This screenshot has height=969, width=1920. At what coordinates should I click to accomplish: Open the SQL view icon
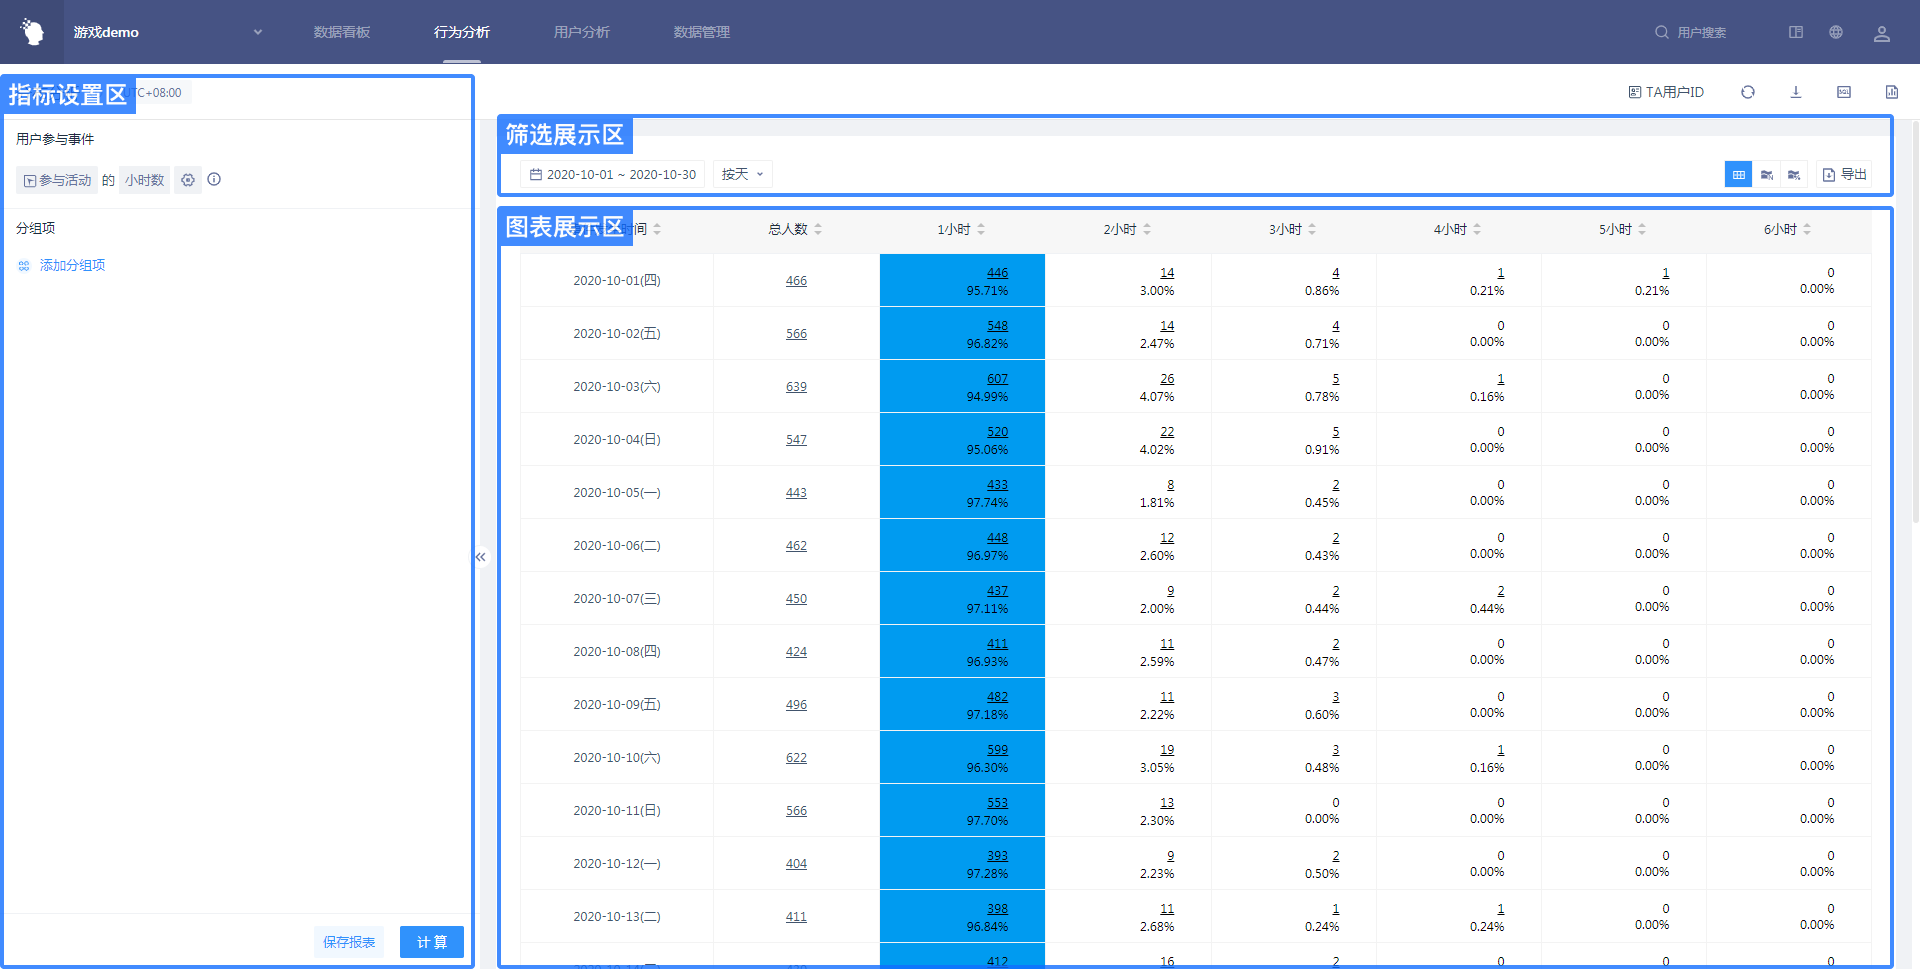[1843, 92]
